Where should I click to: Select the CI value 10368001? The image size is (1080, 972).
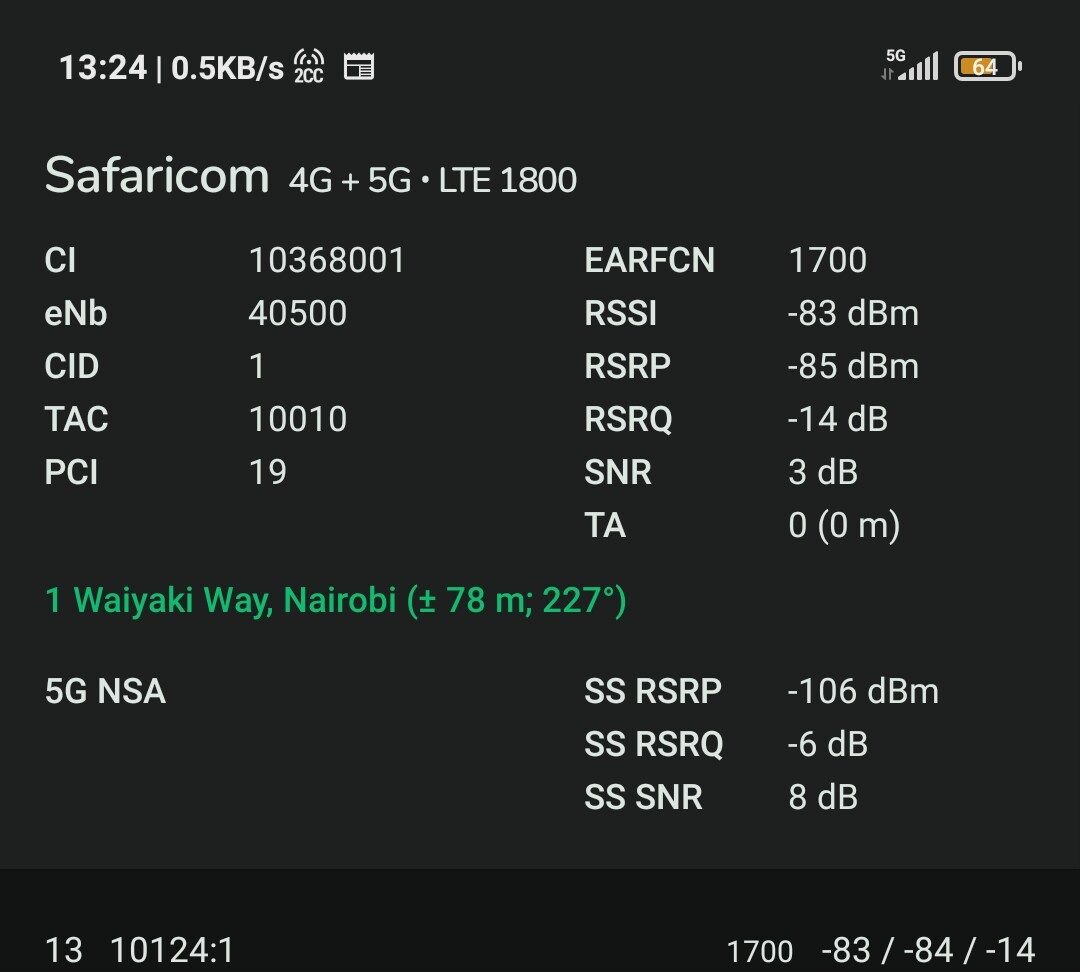[x=326, y=260]
